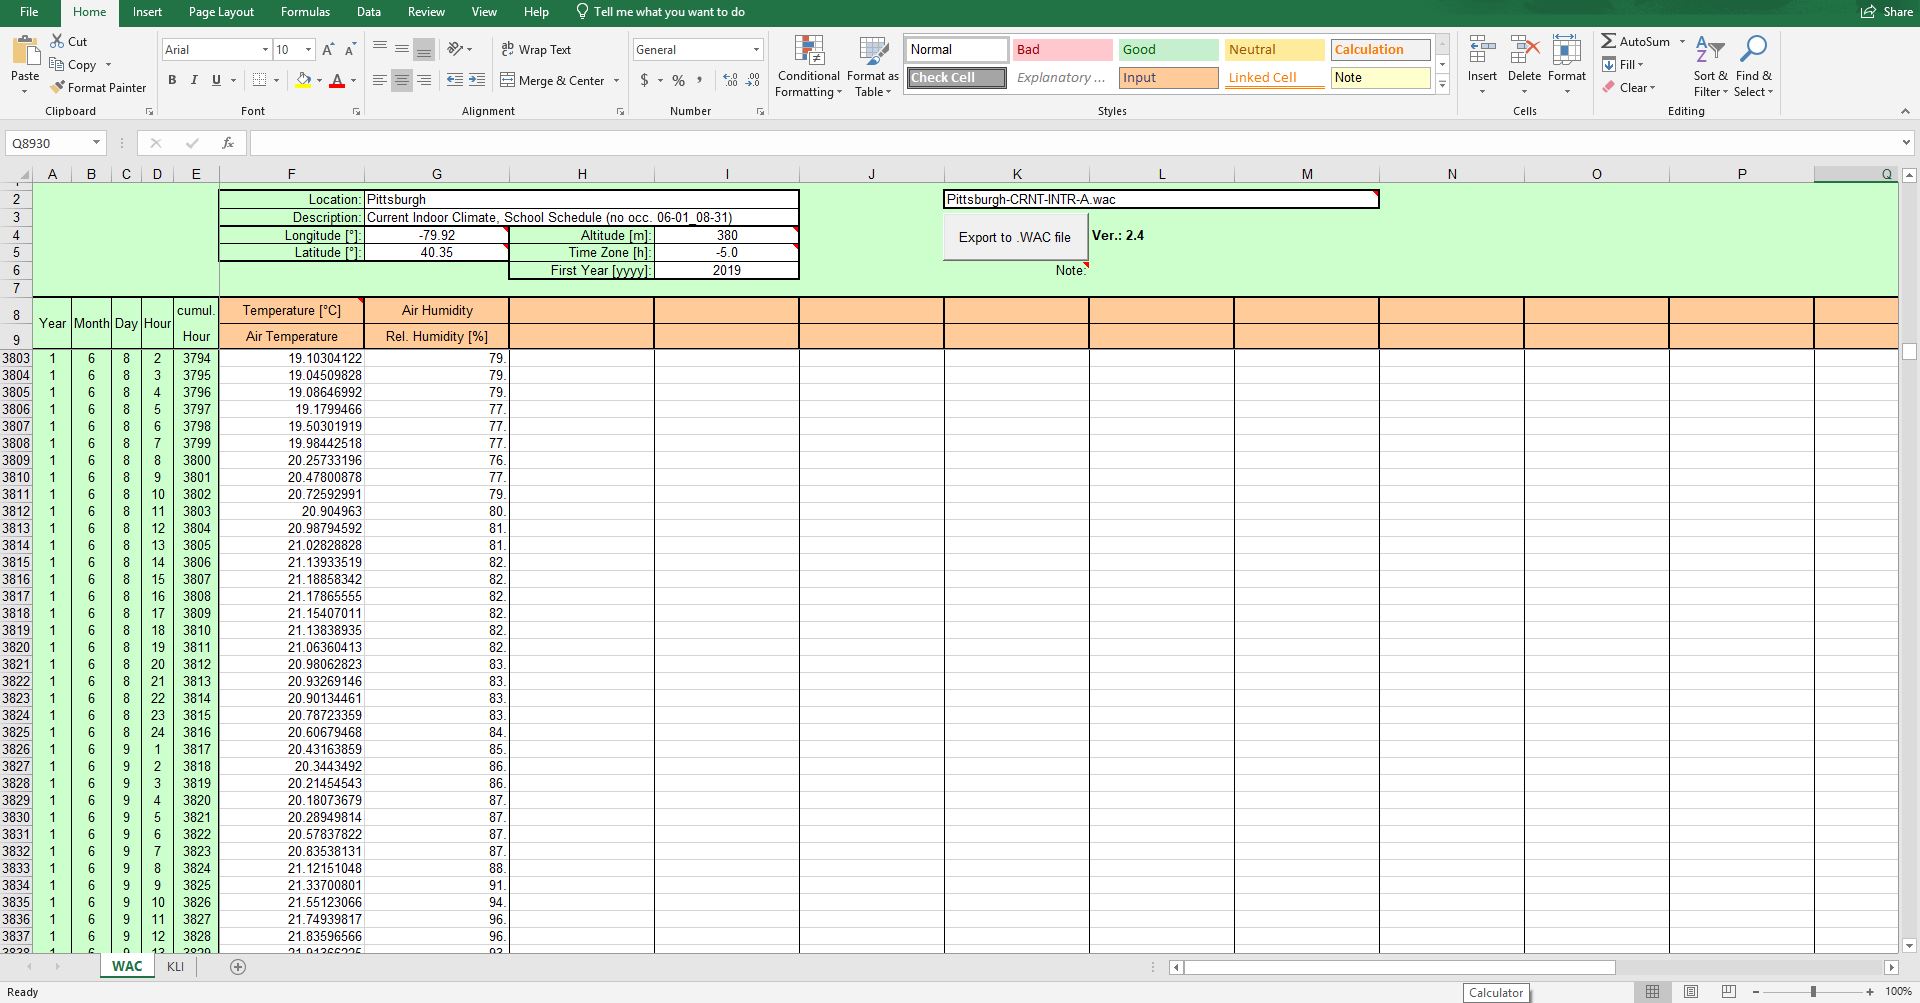Click the Percent Style icon

point(678,80)
